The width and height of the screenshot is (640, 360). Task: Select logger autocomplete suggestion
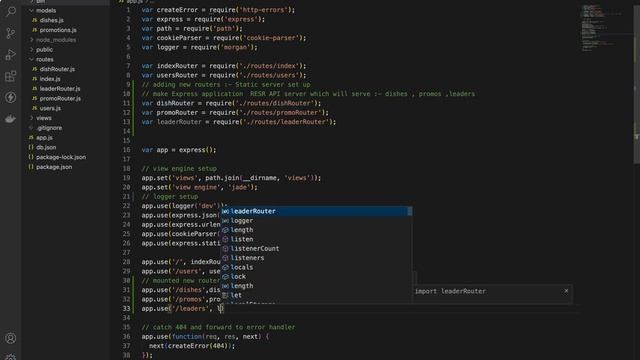(x=316, y=221)
